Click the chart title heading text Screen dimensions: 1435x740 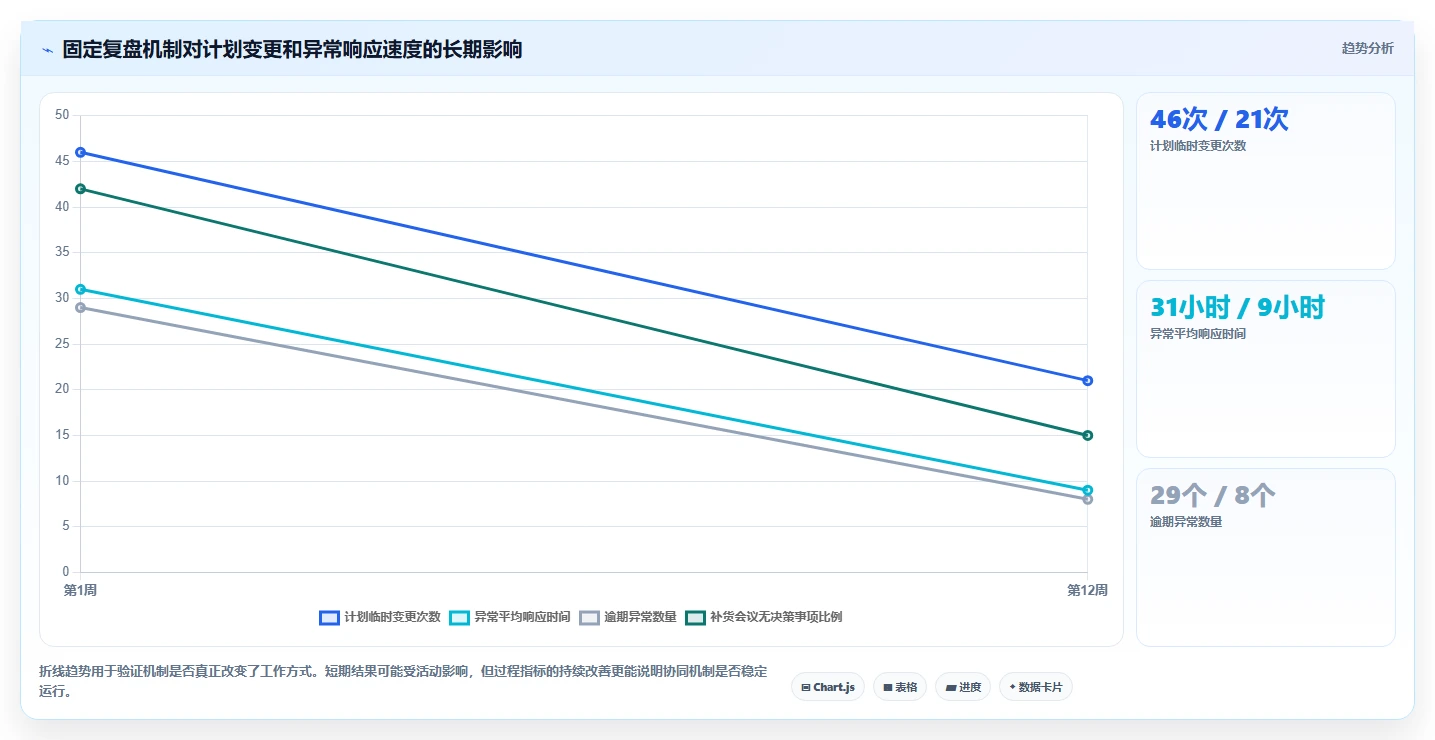click(292, 49)
